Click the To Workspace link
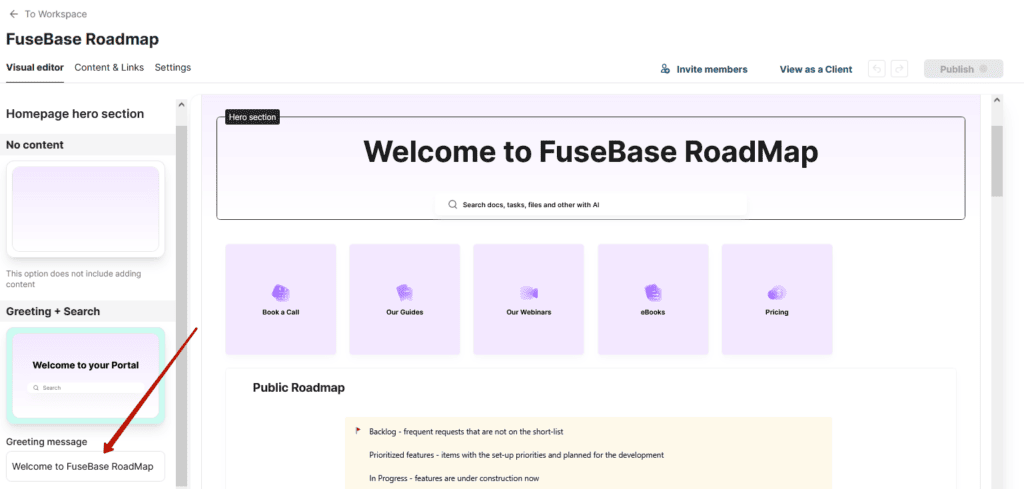 click(56, 14)
